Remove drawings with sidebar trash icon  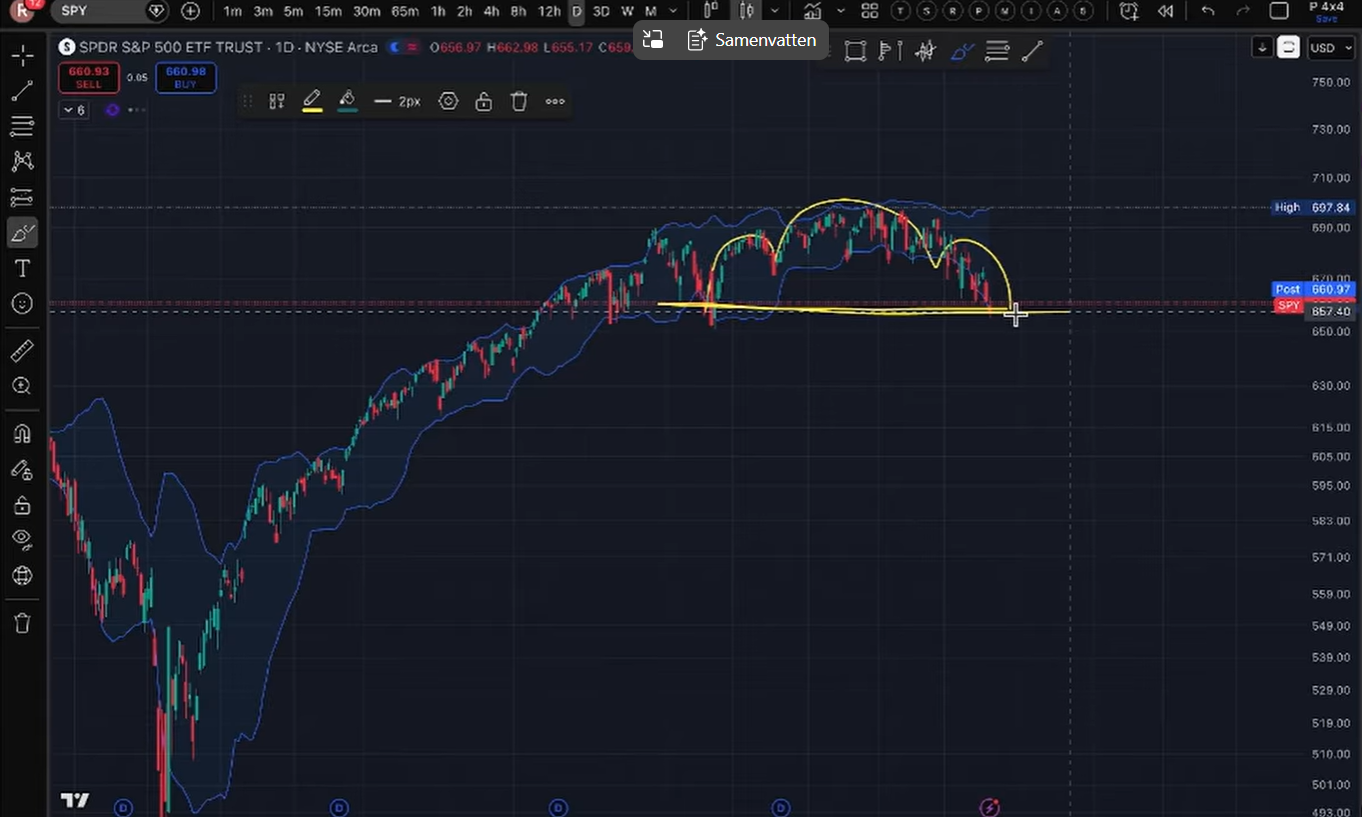[21, 623]
